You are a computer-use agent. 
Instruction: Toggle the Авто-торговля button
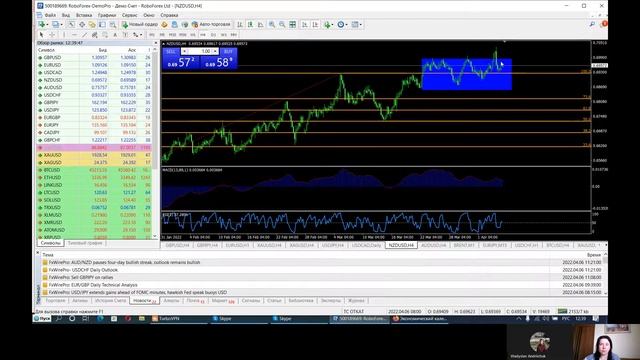point(211,24)
